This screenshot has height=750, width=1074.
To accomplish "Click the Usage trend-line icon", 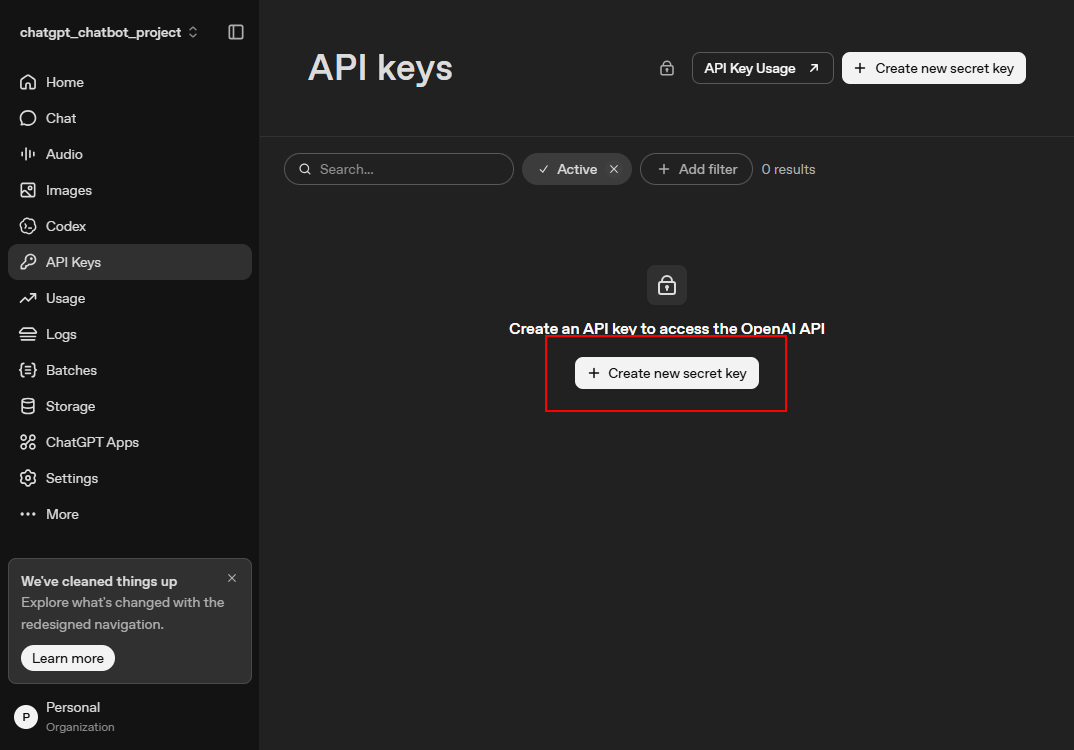I will [28, 298].
